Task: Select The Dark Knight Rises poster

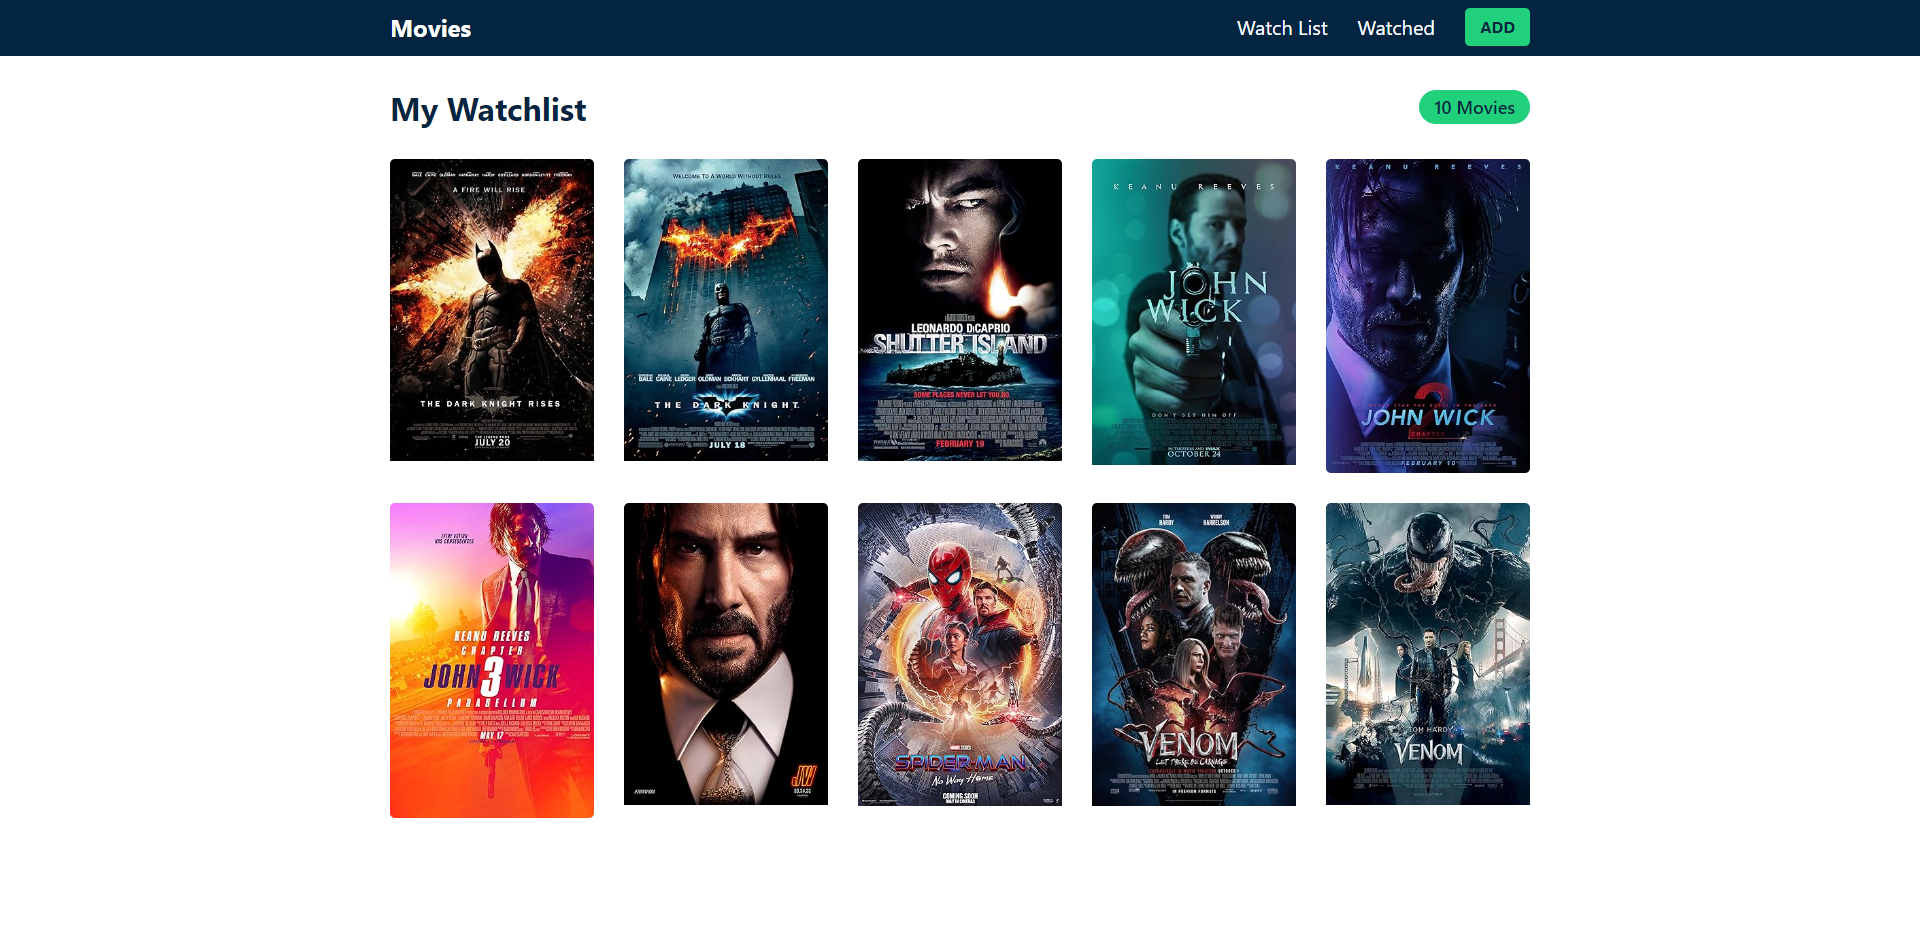Action: pos(492,310)
